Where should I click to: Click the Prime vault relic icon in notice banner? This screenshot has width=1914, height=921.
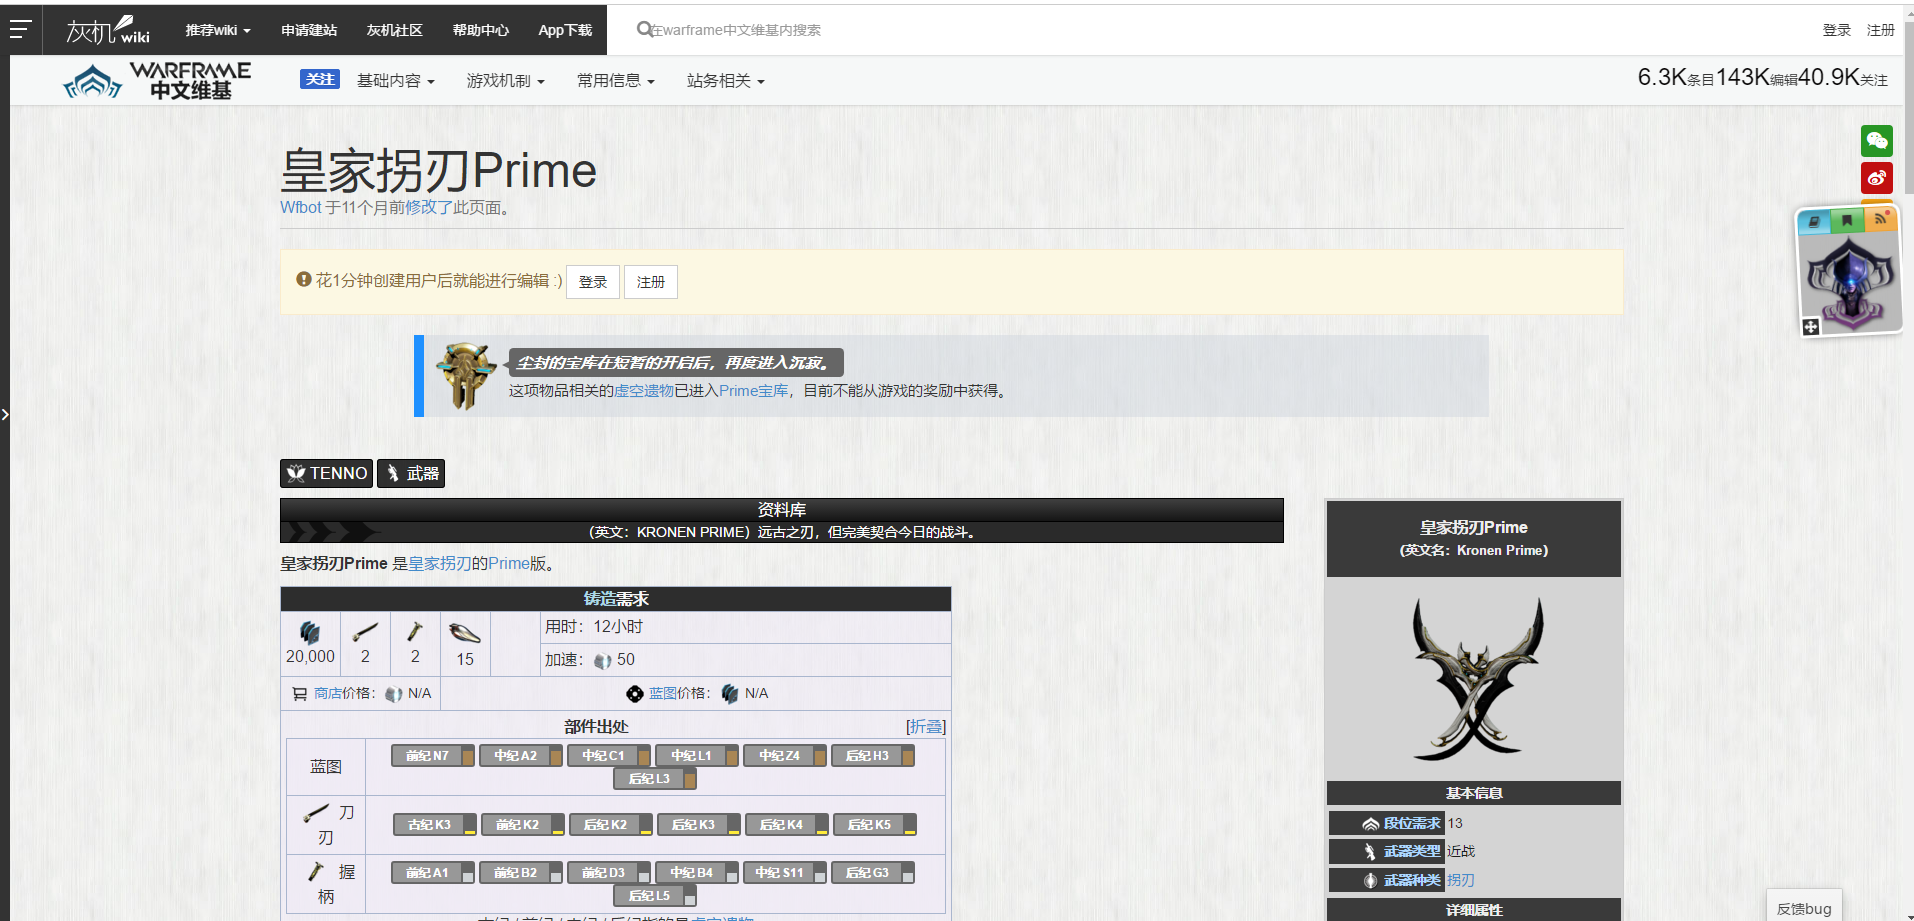pyautogui.click(x=465, y=376)
